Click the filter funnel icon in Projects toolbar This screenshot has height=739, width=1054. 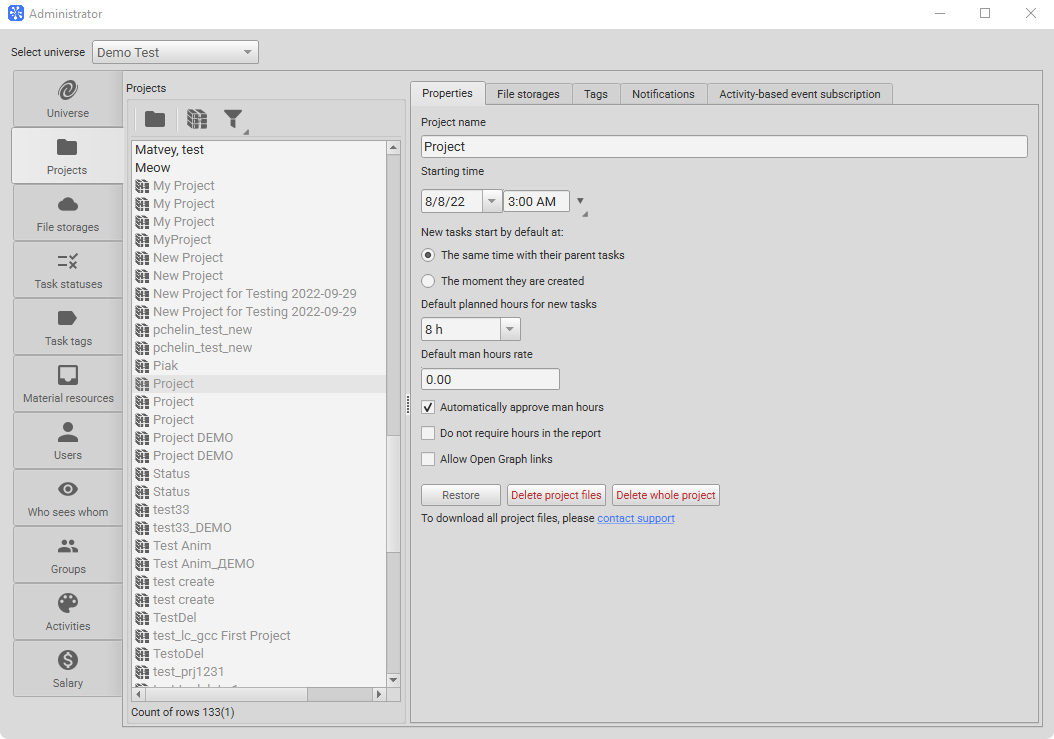point(233,120)
